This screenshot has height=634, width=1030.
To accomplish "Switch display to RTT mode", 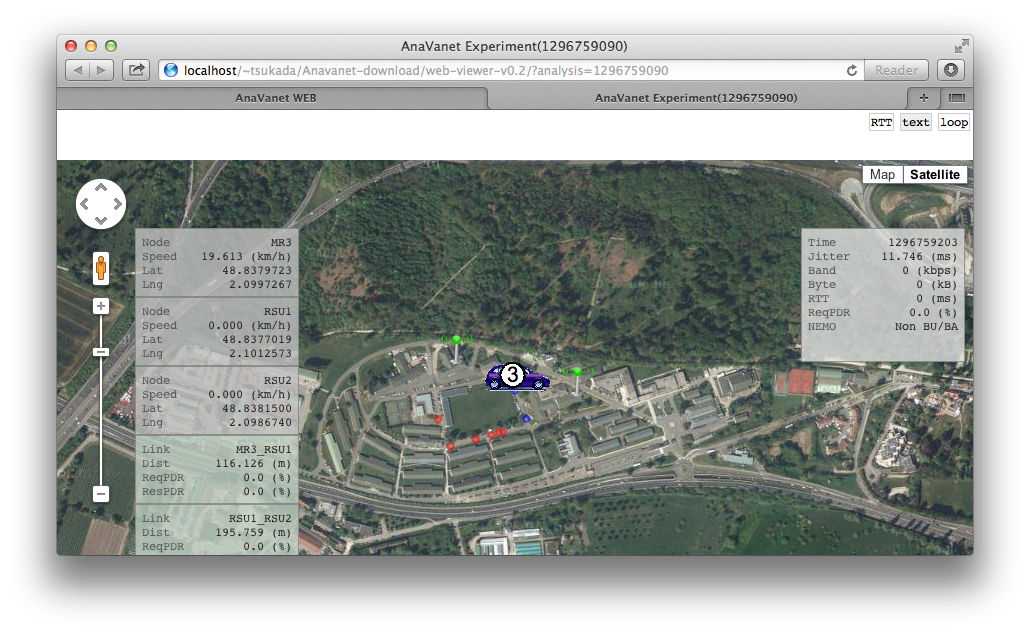I will 880,122.
